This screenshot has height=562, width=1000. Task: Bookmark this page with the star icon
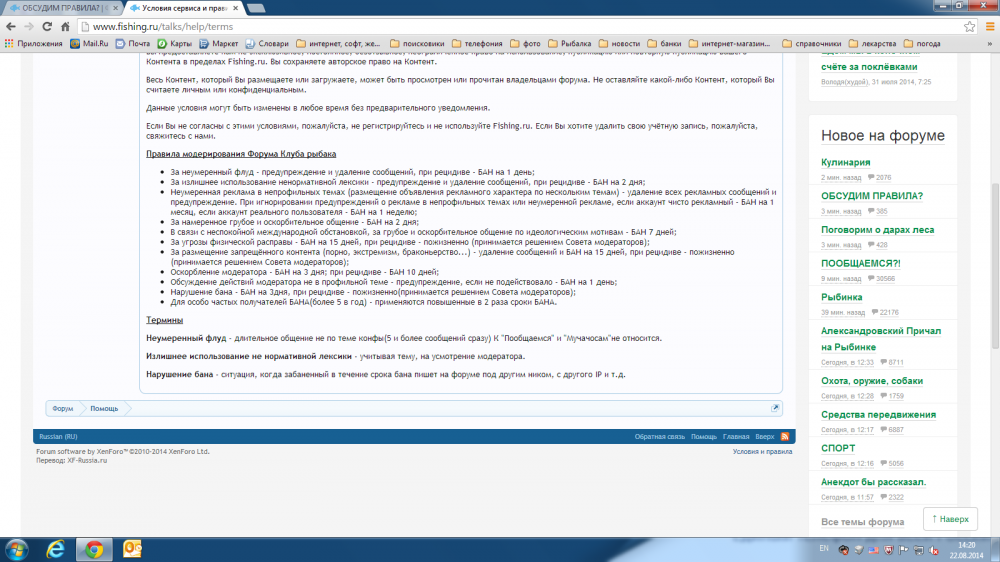[969, 27]
